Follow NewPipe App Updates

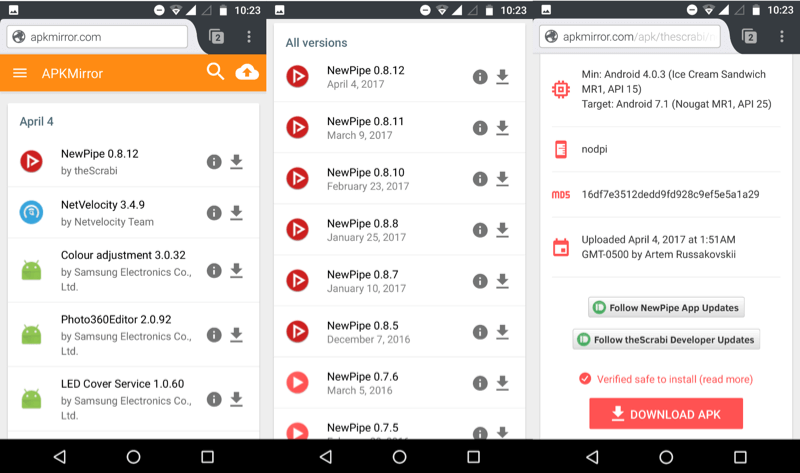[x=666, y=308]
